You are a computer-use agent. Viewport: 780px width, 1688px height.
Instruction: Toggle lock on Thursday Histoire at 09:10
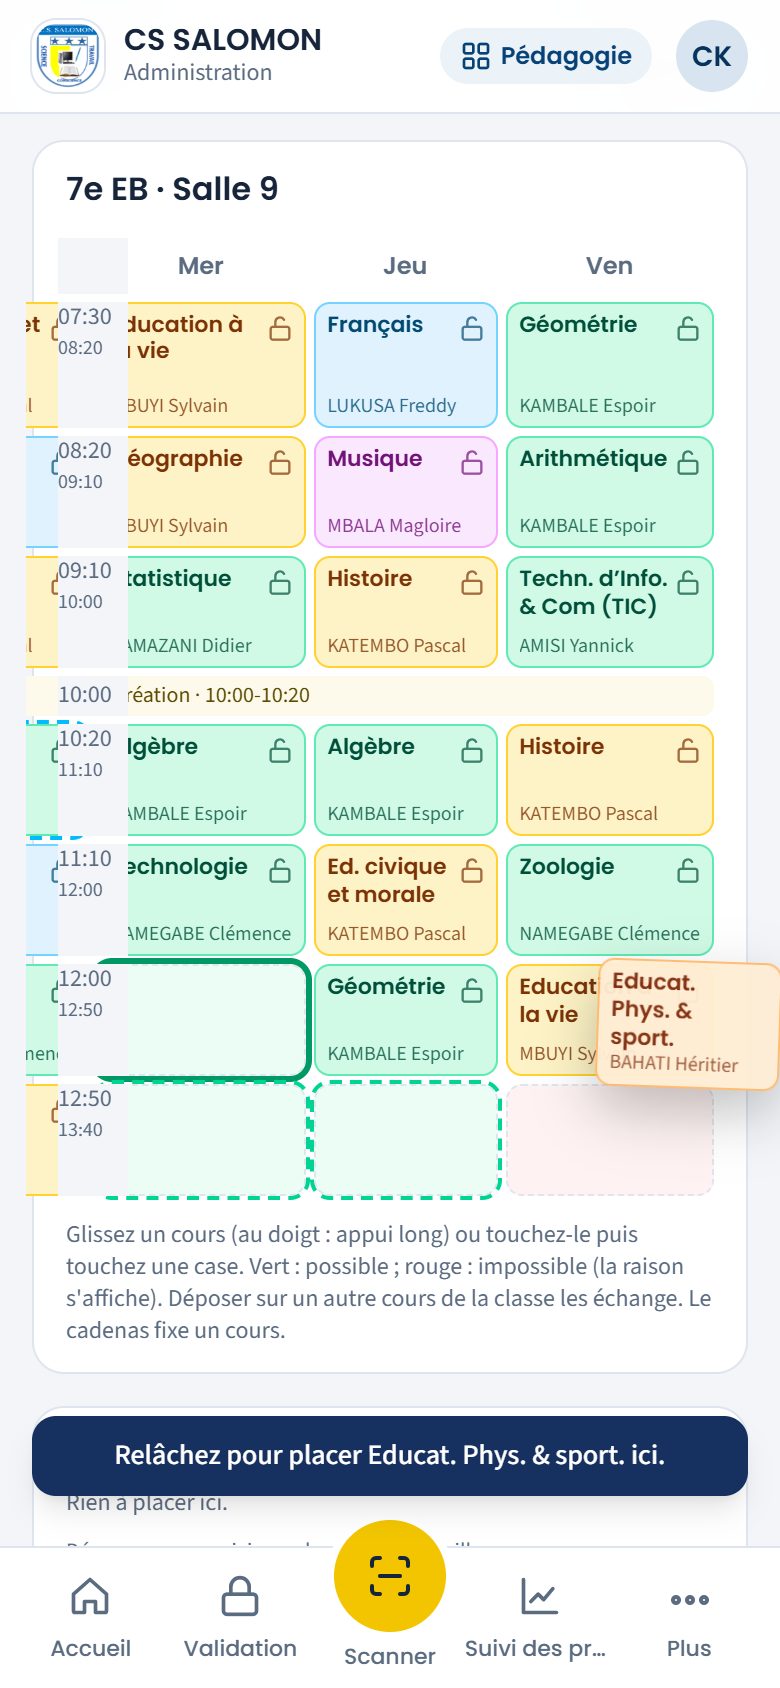click(472, 583)
